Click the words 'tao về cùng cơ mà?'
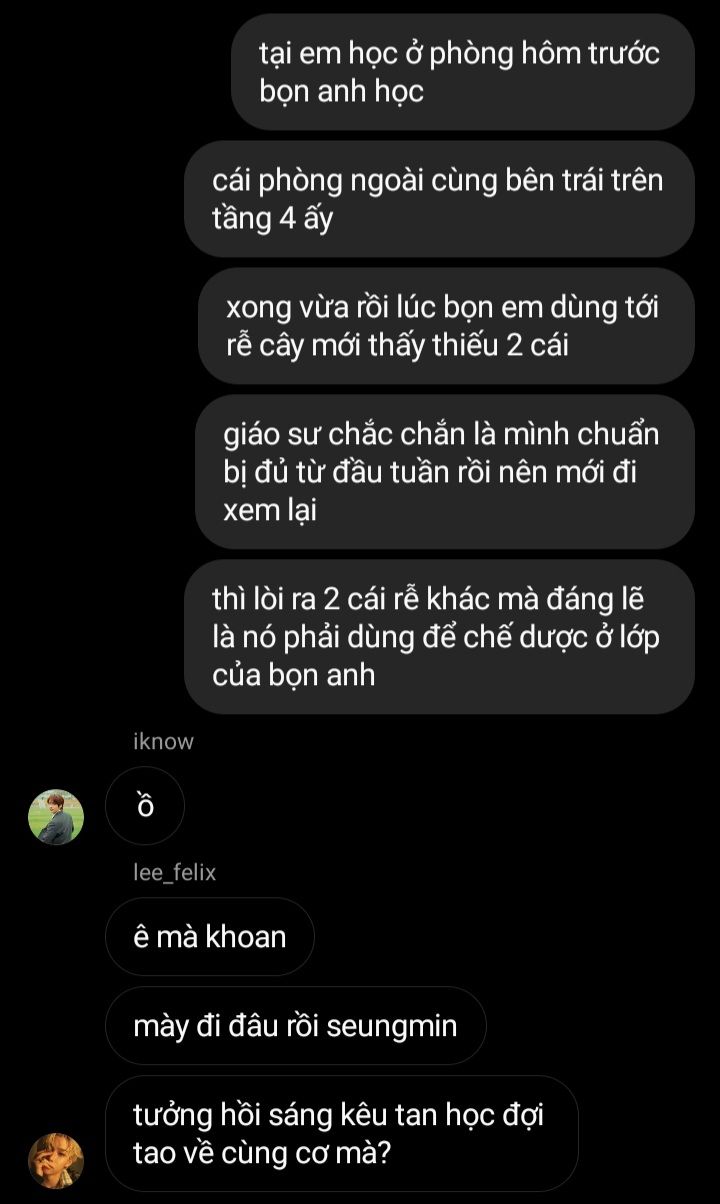This screenshot has width=720, height=1204. pos(262,1153)
